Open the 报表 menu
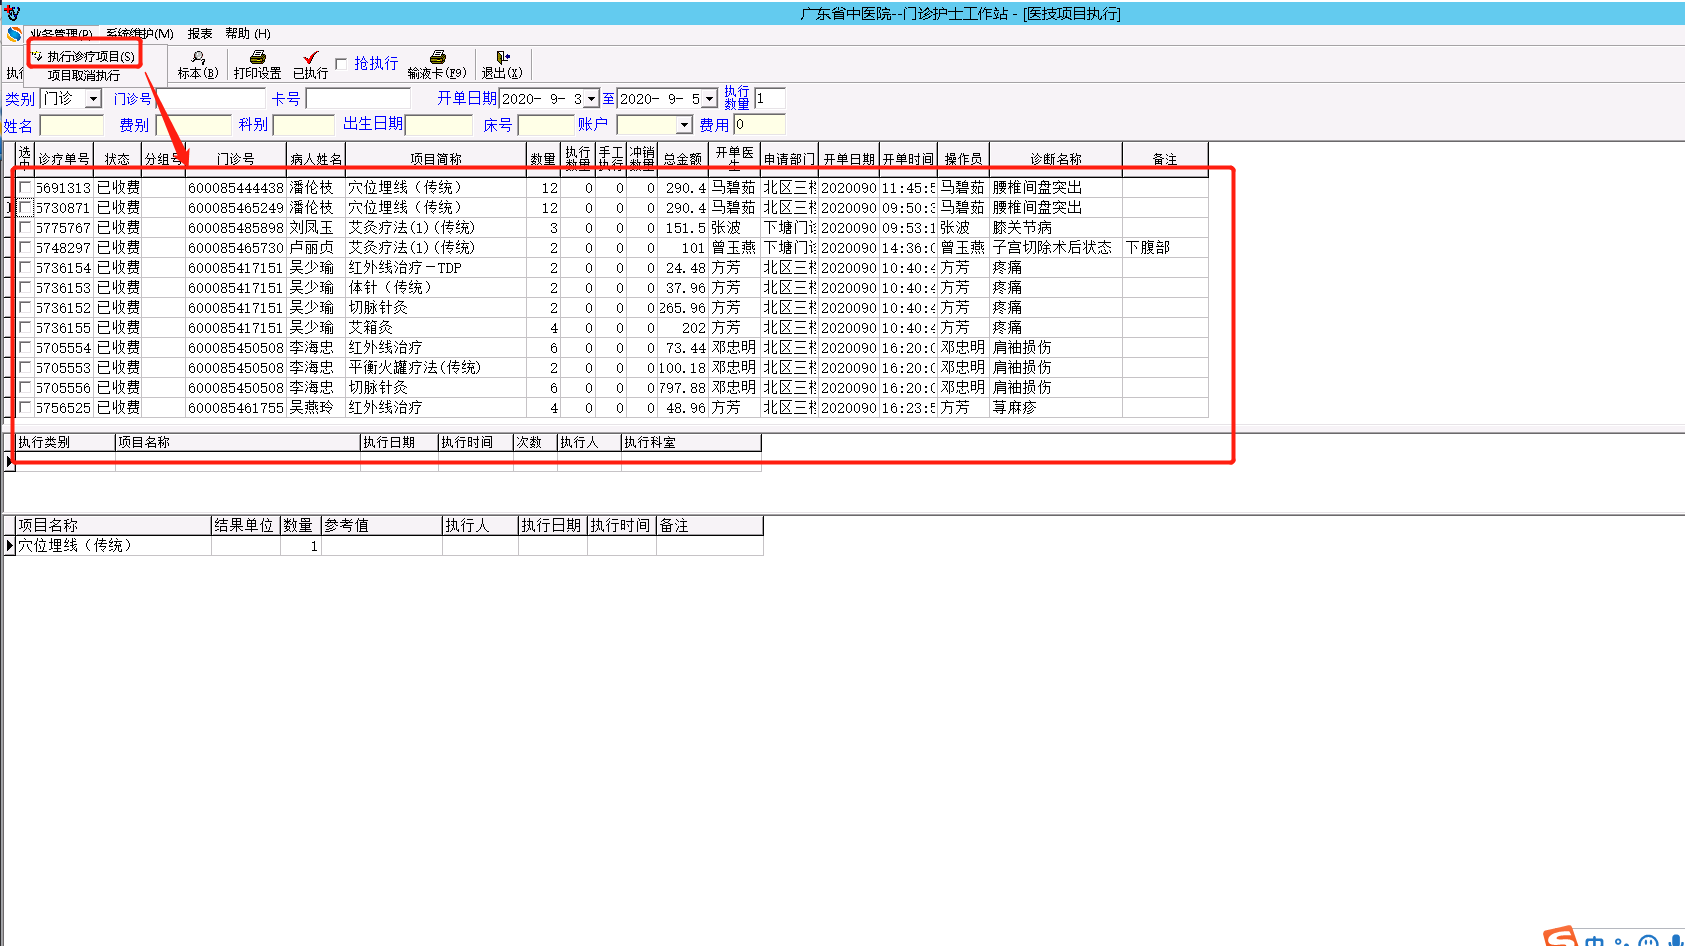Image resolution: width=1685 pixels, height=946 pixels. 200,34
